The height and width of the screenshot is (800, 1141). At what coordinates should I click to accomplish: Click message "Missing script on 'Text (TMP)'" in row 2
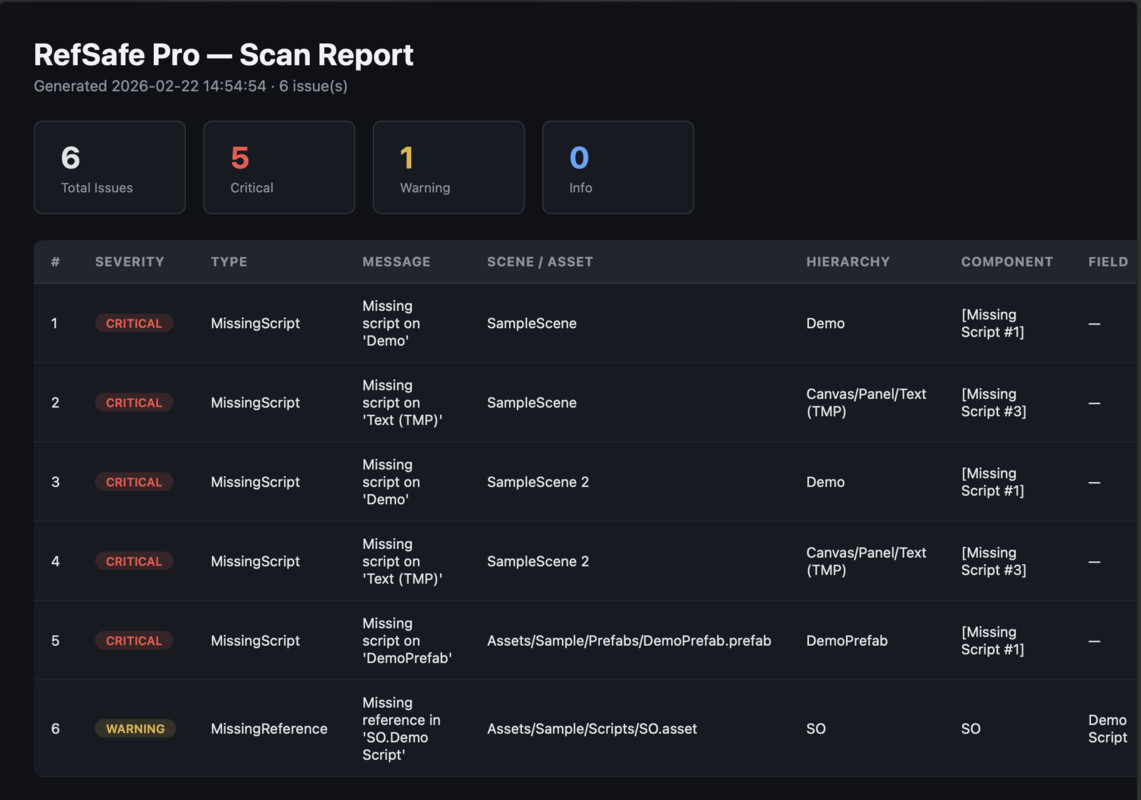pyautogui.click(x=402, y=403)
